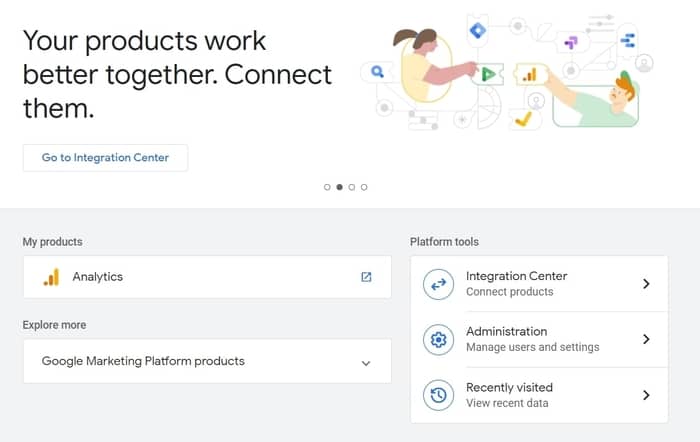Click the arrow next to Integration Center
This screenshot has height=442, width=700.
(x=646, y=284)
